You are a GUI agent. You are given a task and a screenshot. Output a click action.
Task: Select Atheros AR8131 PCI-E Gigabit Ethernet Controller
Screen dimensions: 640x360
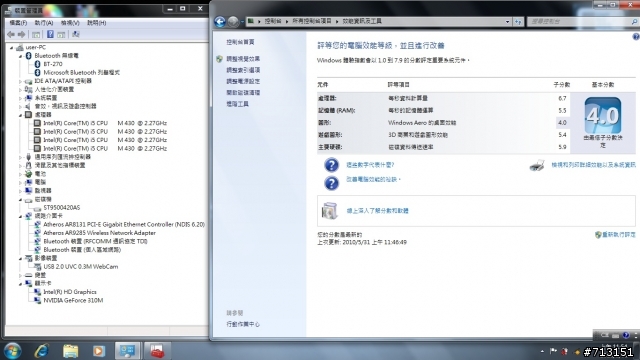(124, 224)
